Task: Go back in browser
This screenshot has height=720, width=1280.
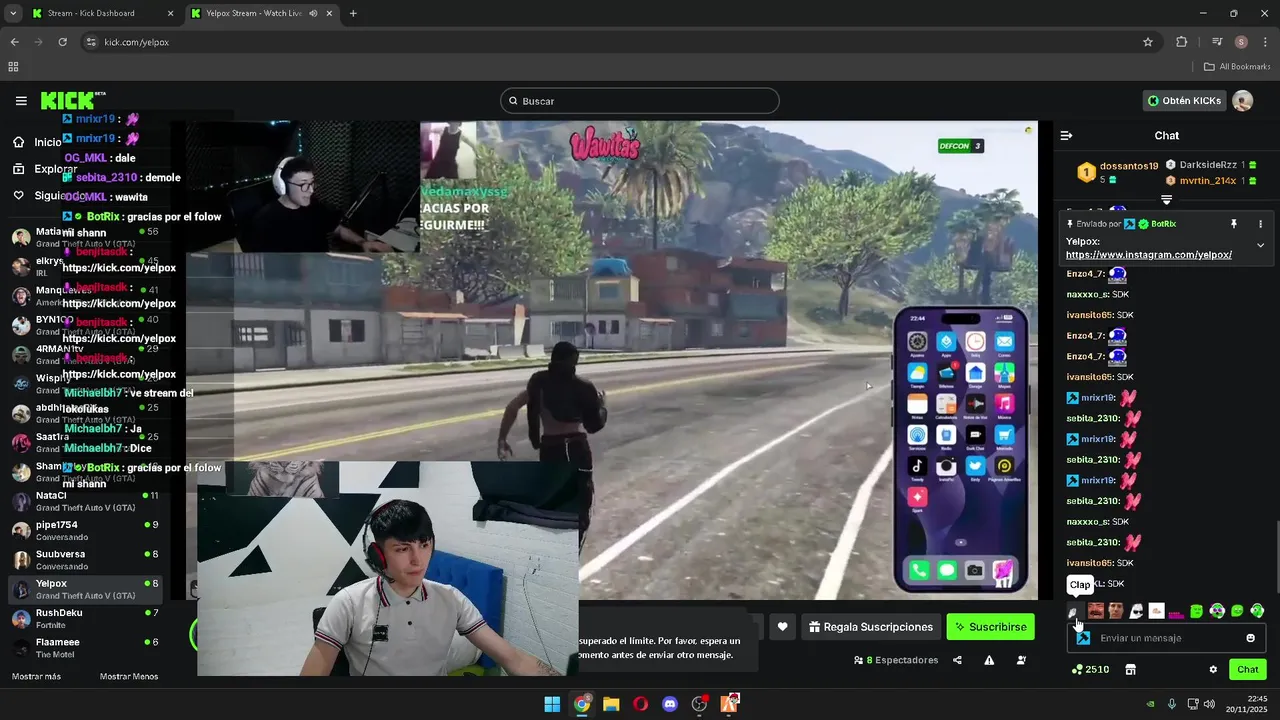Action: coord(14,42)
